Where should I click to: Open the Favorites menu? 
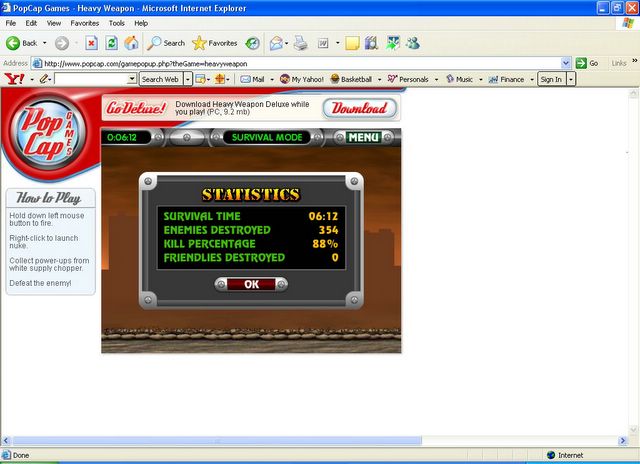[84, 23]
